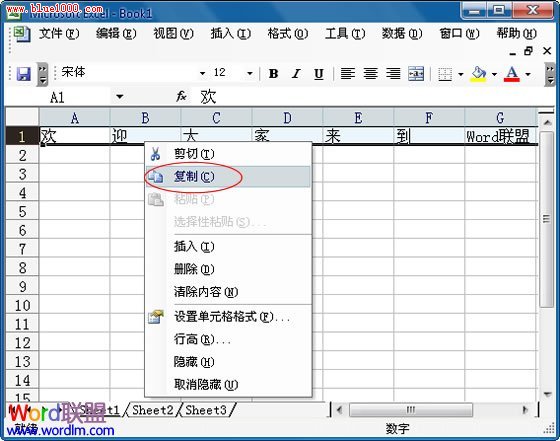Select column A header
560x441 pixels.
[74, 118]
